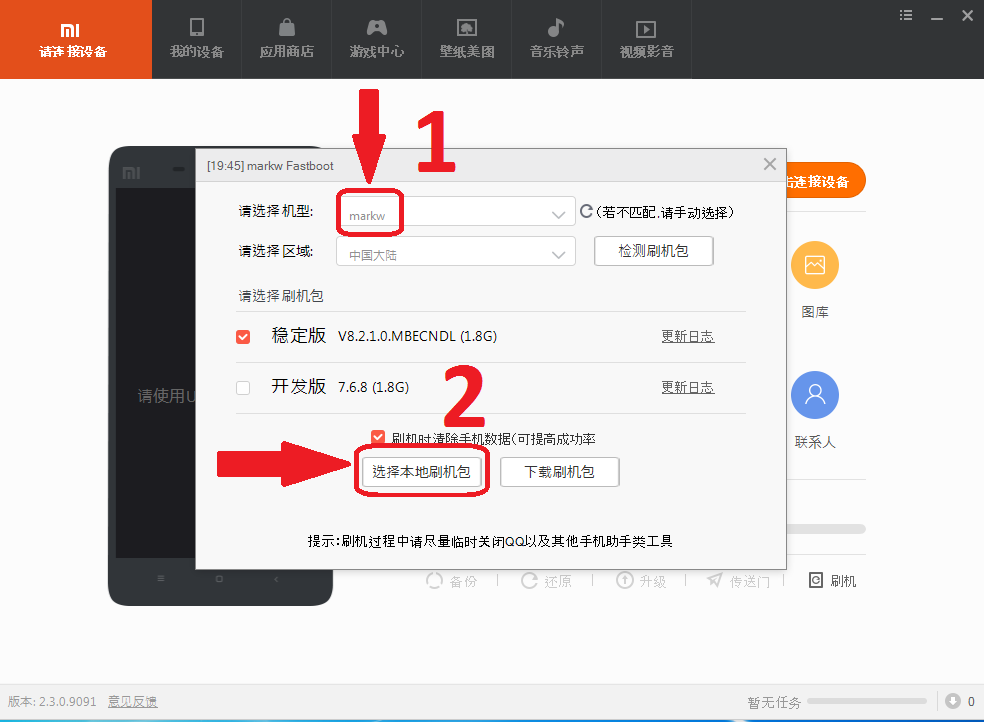
Task: Click the 下载刷机包 button
Action: [x=559, y=472]
